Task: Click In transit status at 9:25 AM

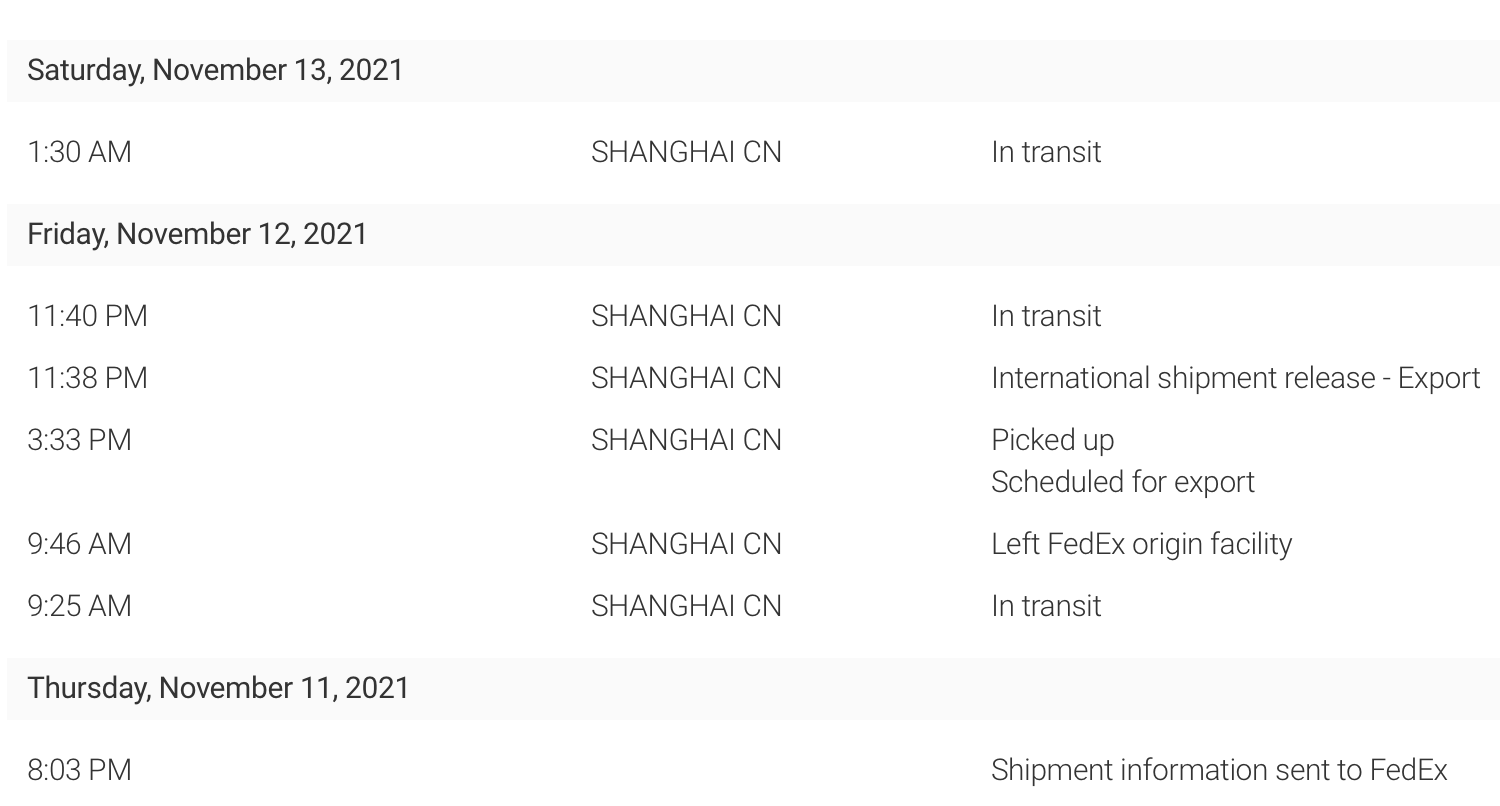Action: point(1046,606)
